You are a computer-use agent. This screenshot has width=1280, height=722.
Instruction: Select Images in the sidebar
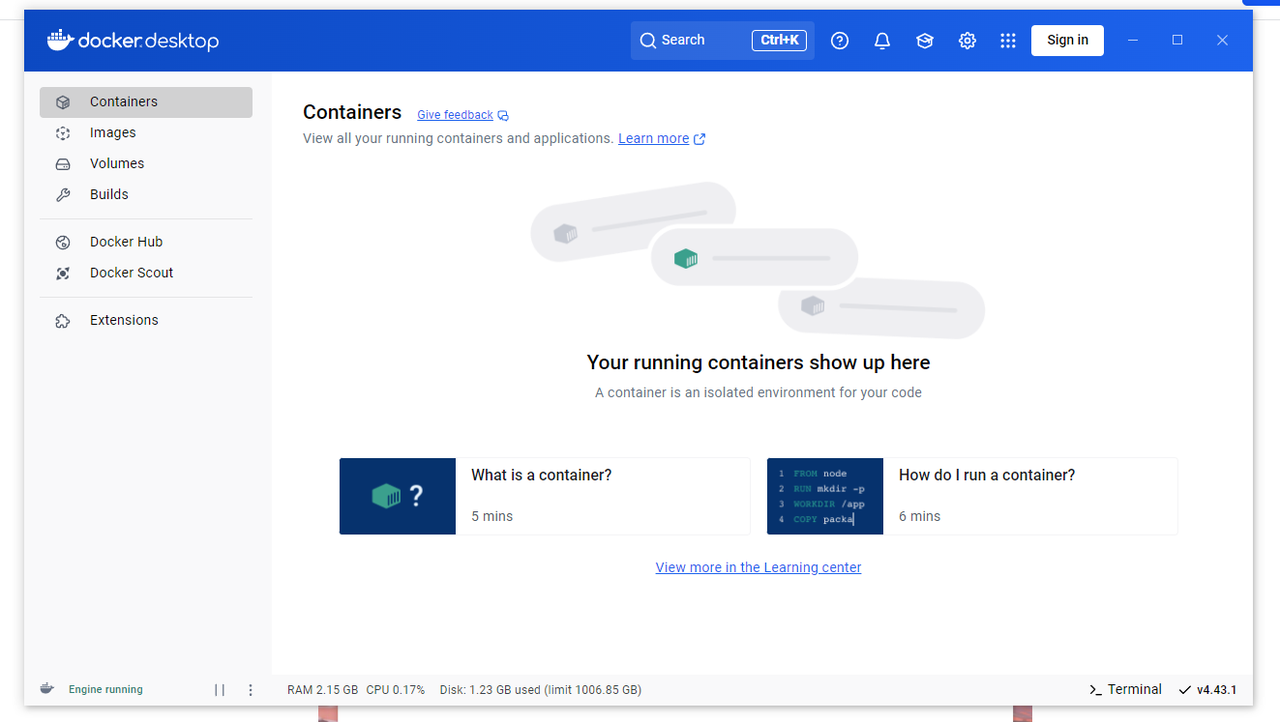pos(113,133)
